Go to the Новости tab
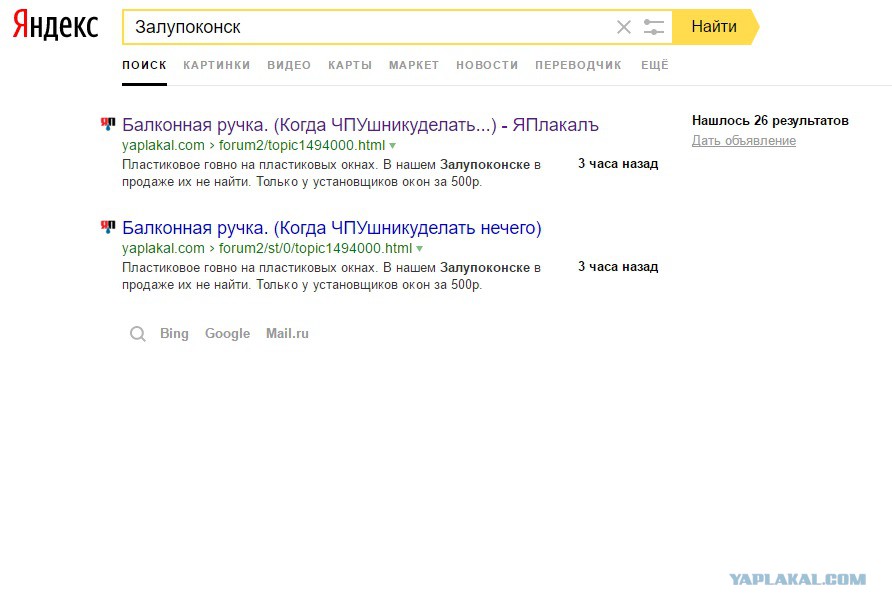The height and width of the screenshot is (609, 892). [x=487, y=65]
